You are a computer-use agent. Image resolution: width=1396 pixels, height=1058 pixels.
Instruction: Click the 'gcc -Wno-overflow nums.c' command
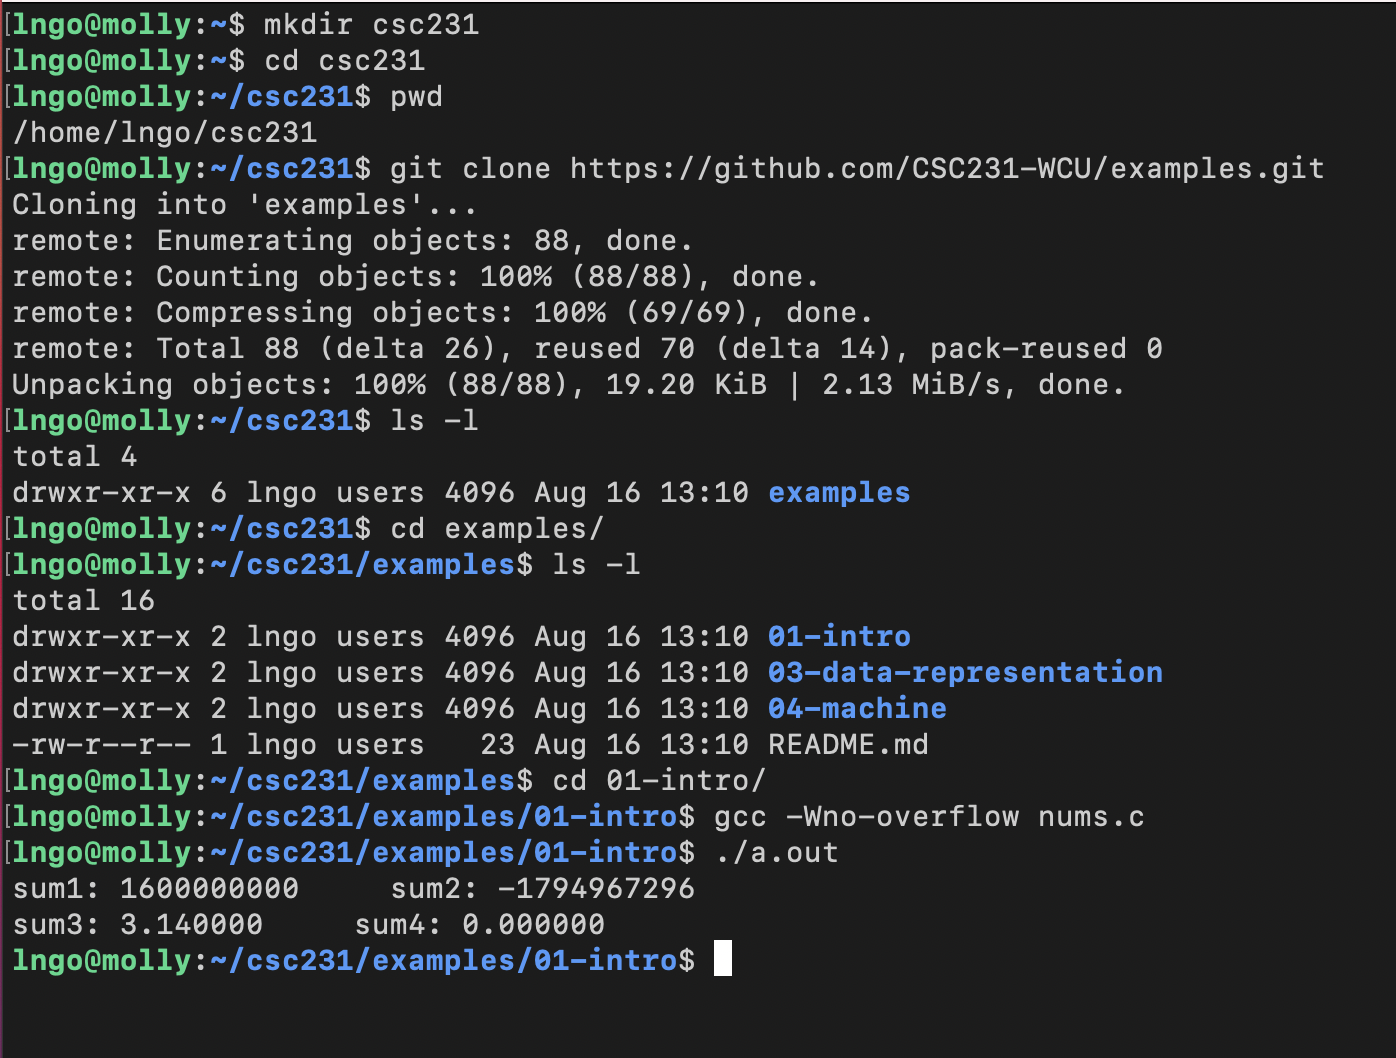(x=929, y=816)
